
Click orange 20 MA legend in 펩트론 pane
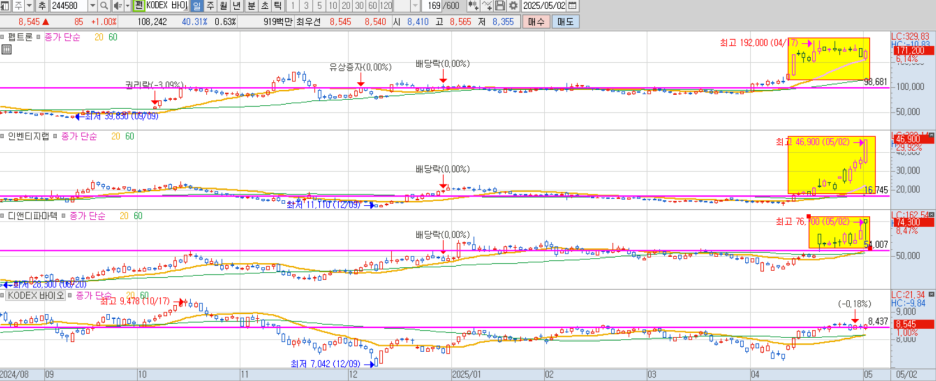click(x=99, y=37)
